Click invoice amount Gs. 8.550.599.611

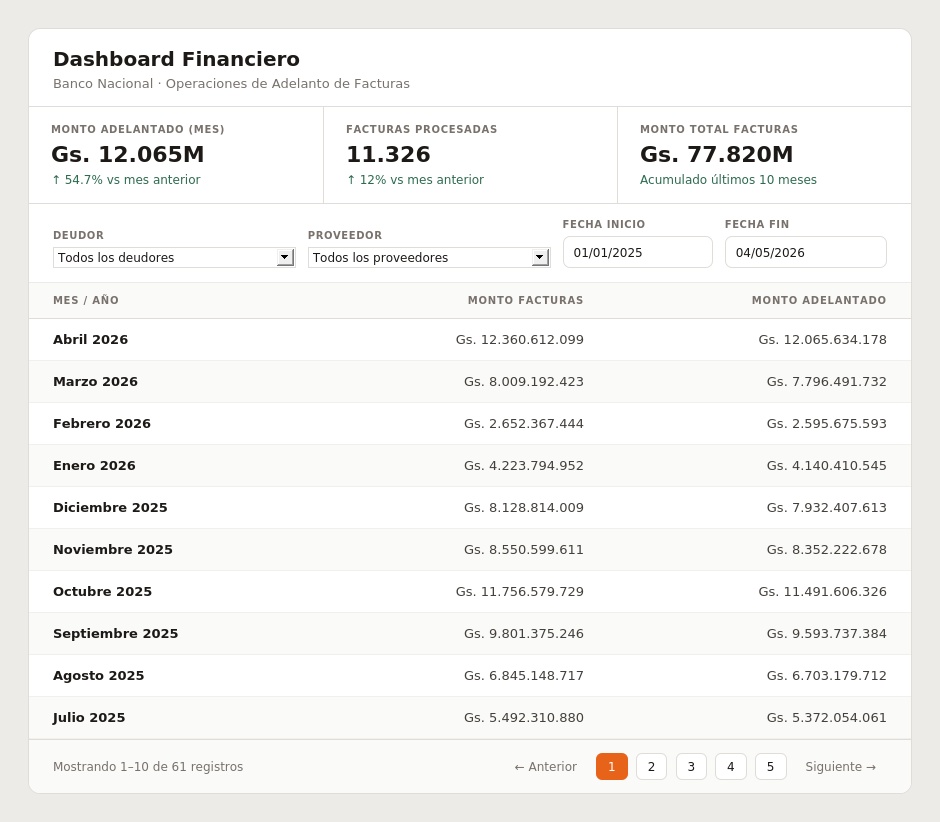(523, 549)
